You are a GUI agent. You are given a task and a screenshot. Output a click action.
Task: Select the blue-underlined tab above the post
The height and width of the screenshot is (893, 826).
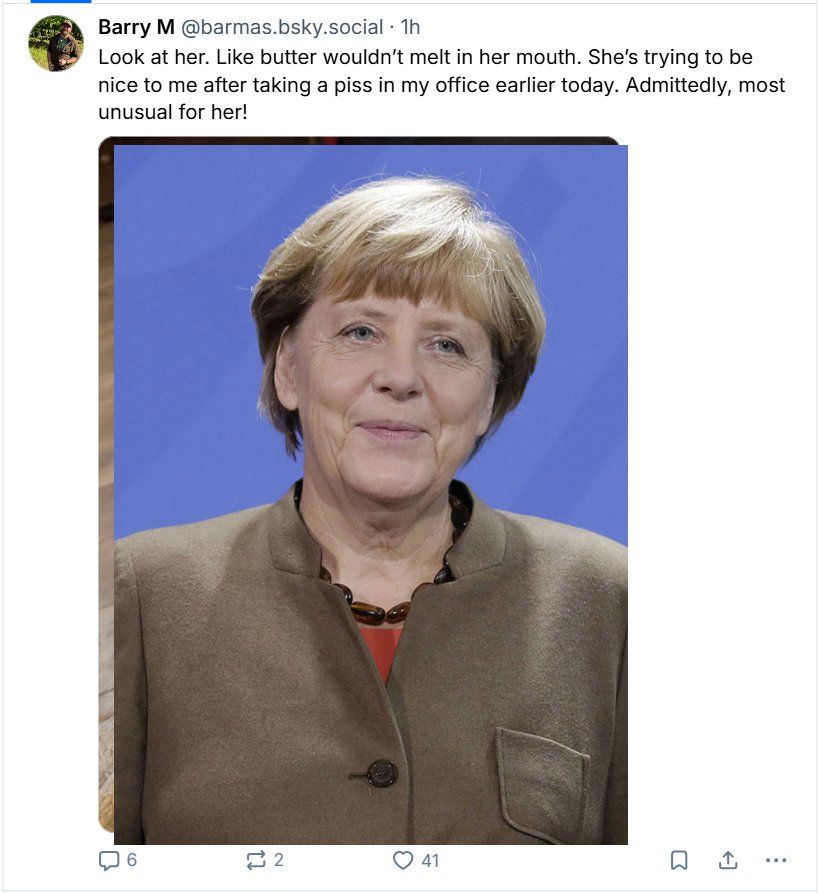pos(60,2)
